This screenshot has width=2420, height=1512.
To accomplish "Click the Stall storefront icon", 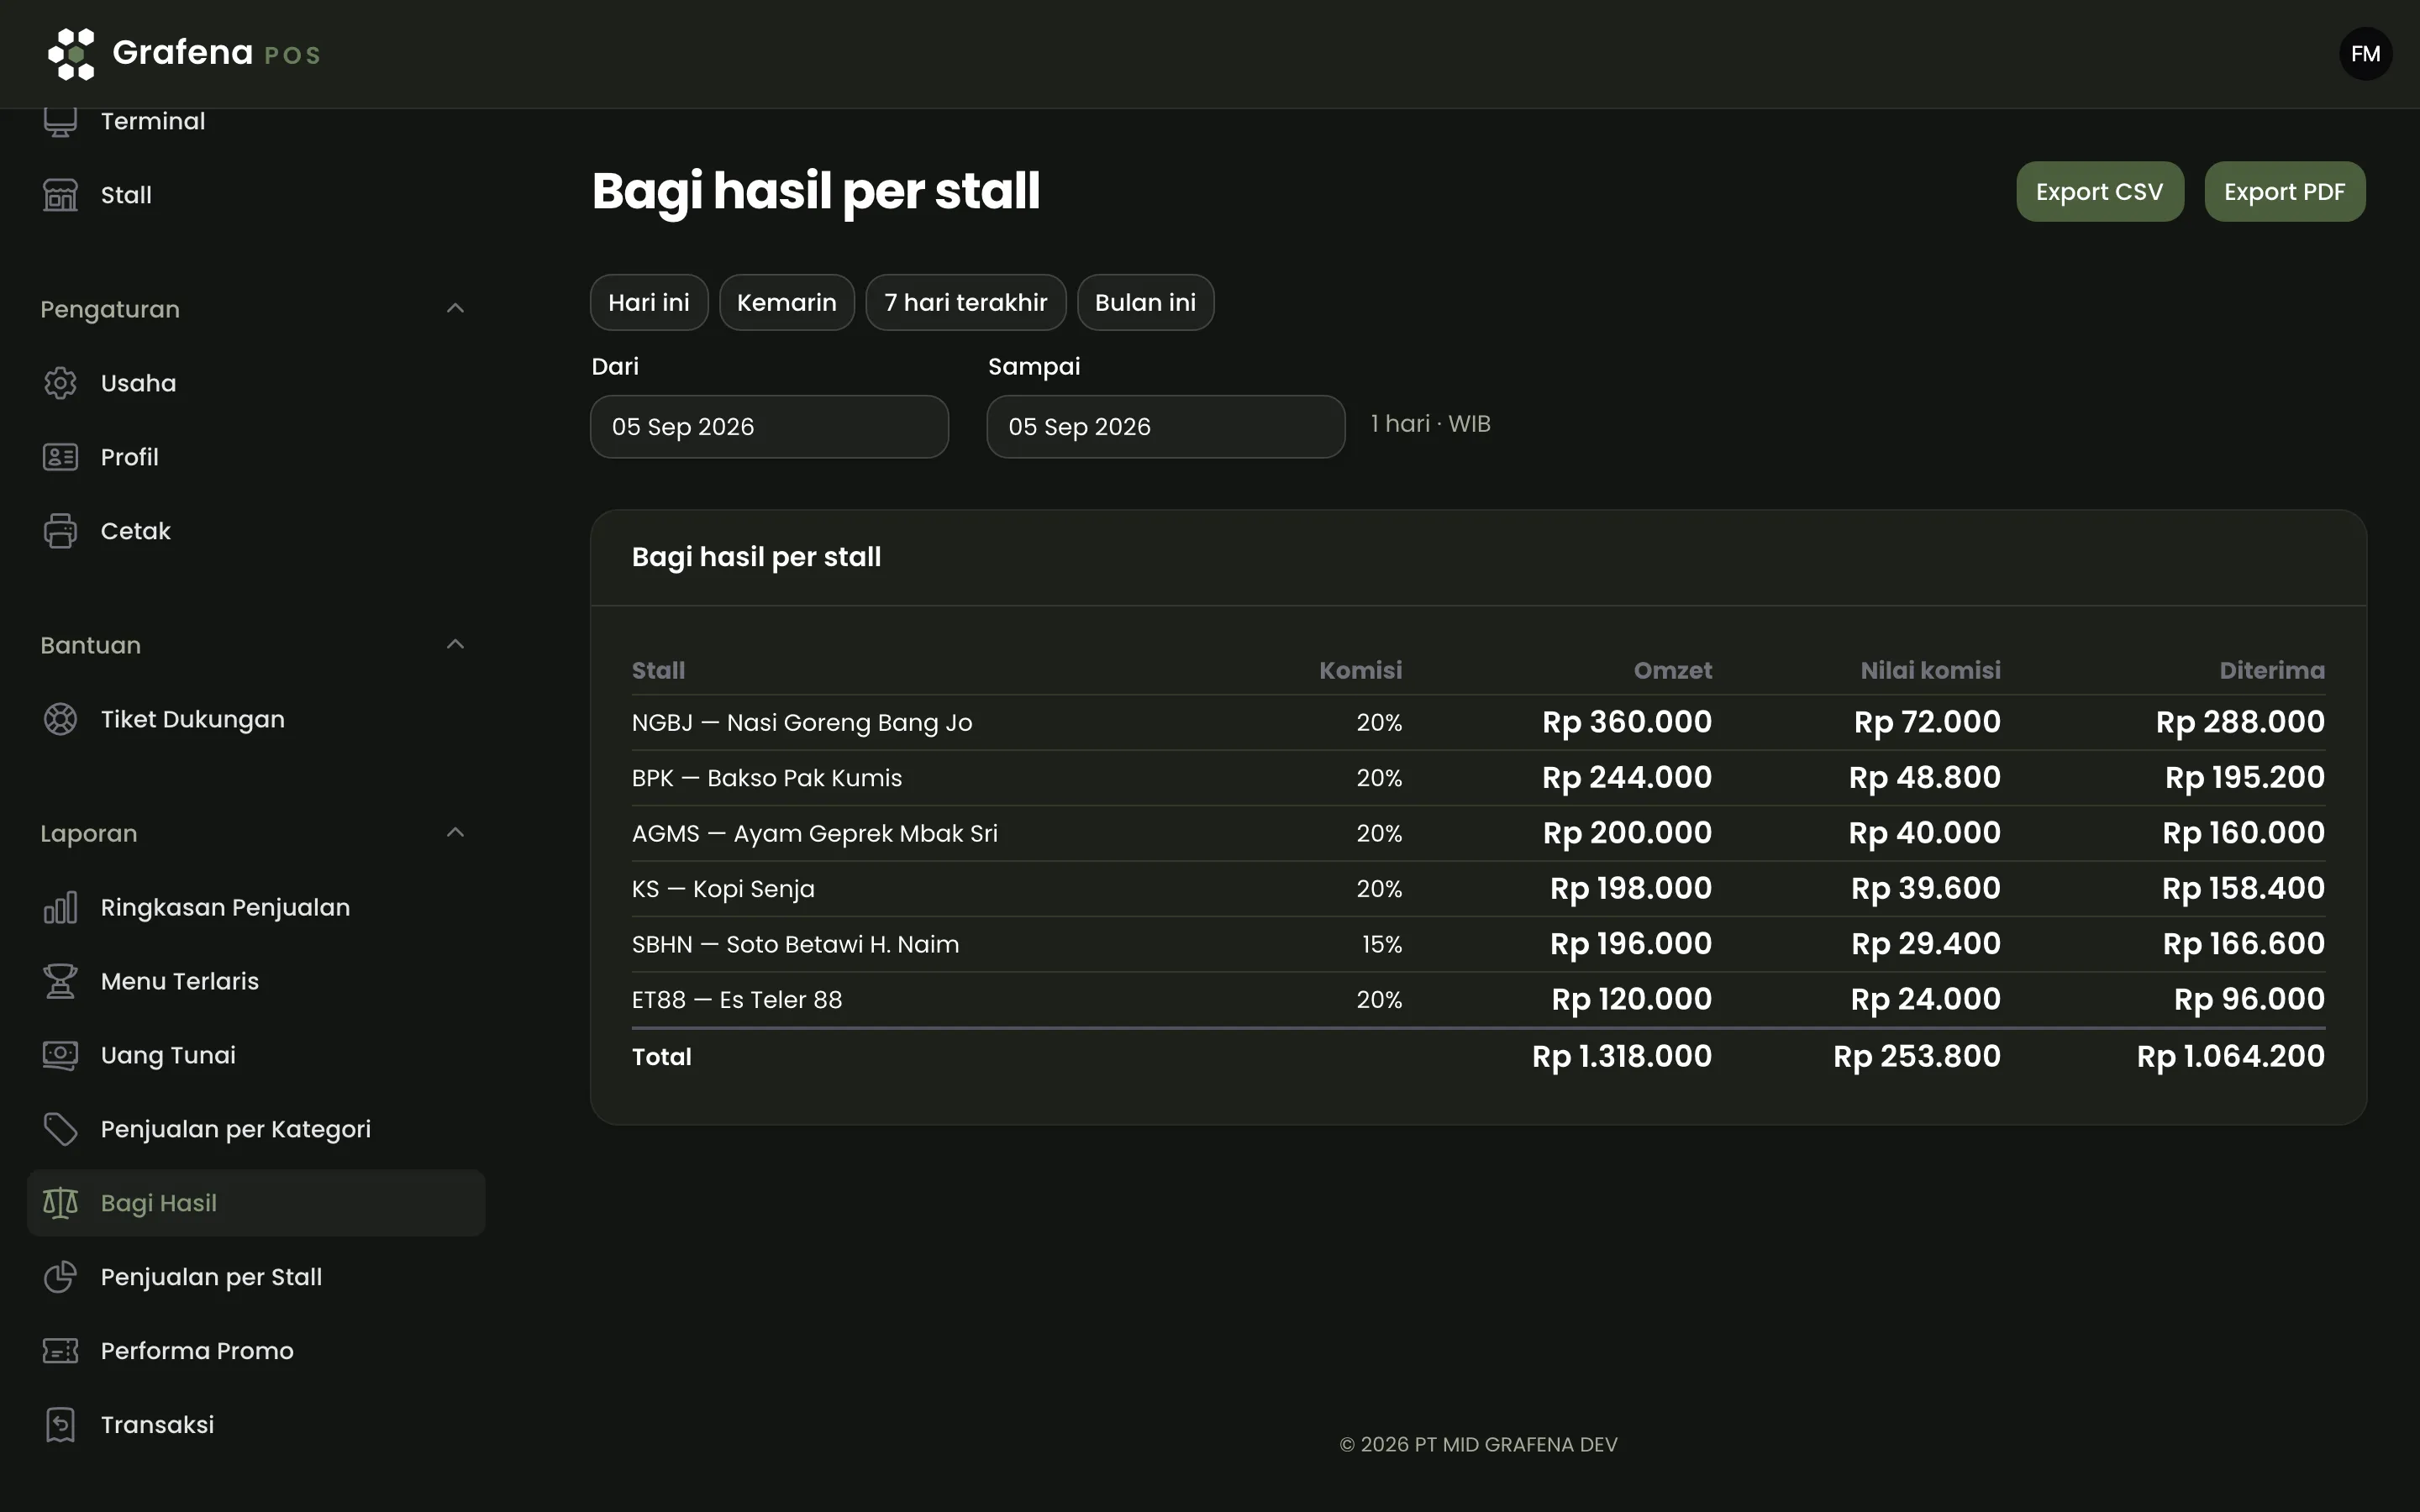I will click(60, 195).
